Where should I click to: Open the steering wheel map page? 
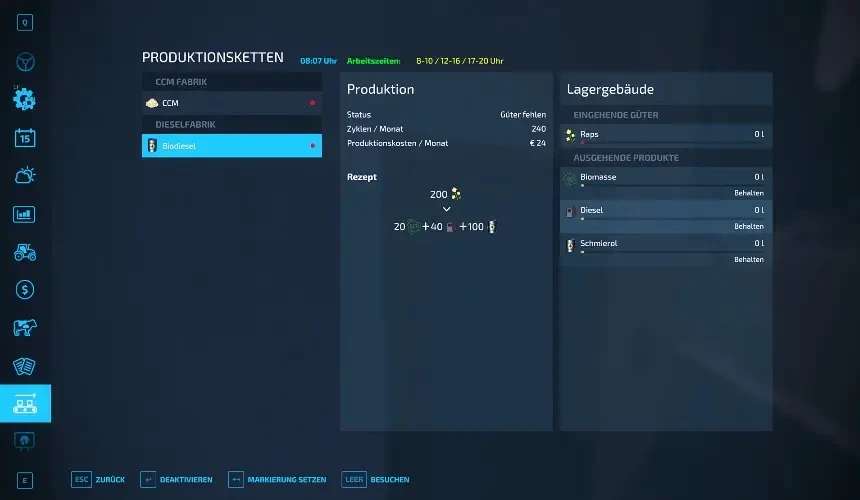[x=25, y=61]
